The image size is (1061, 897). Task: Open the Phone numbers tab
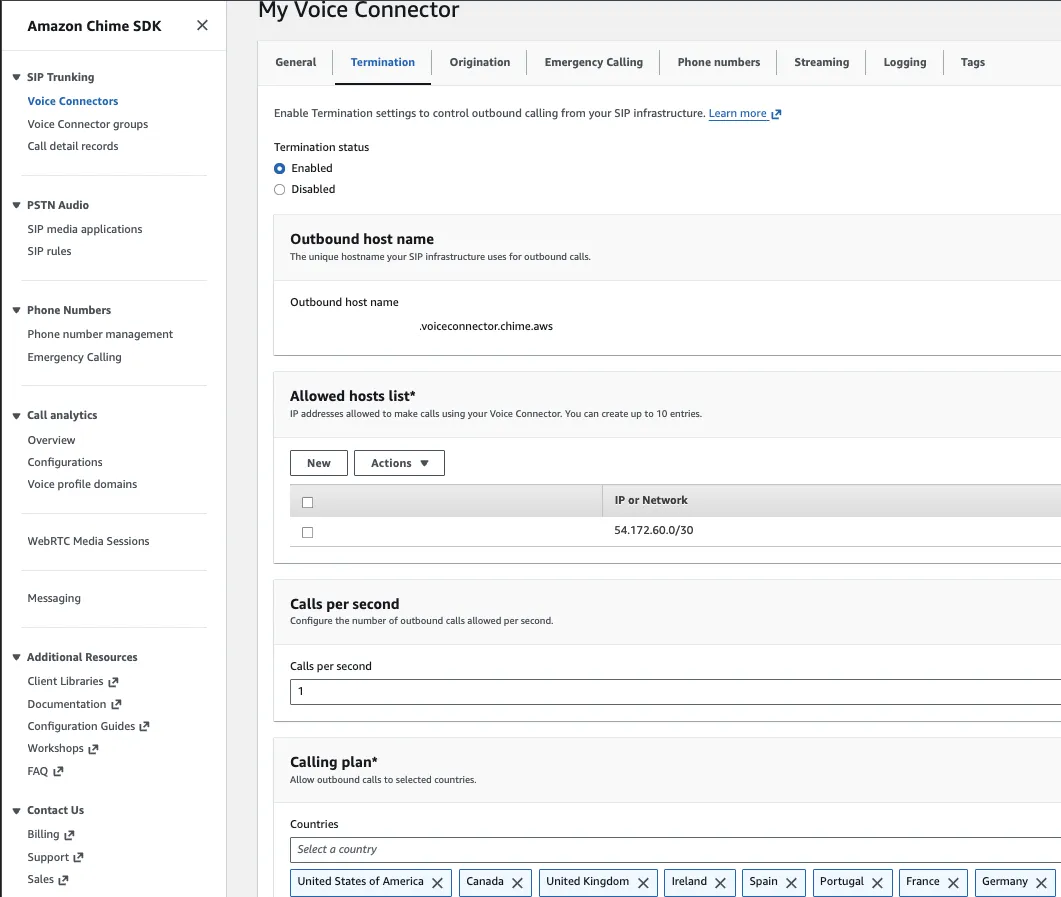click(719, 62)
